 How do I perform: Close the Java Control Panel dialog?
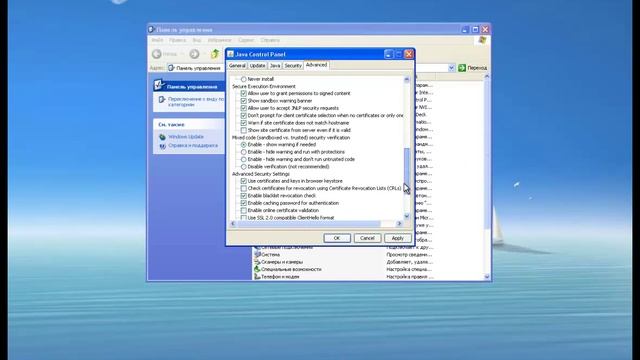coord(409,54)
